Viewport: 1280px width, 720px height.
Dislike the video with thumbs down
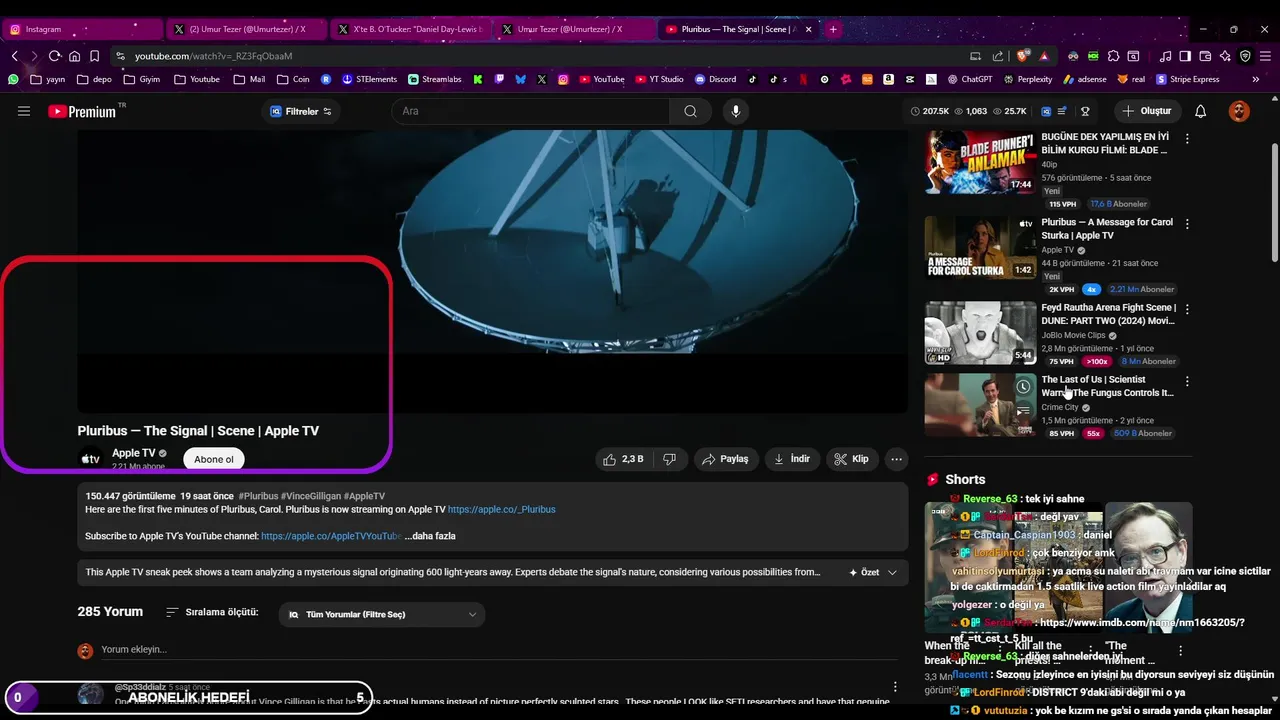[669, 459]
